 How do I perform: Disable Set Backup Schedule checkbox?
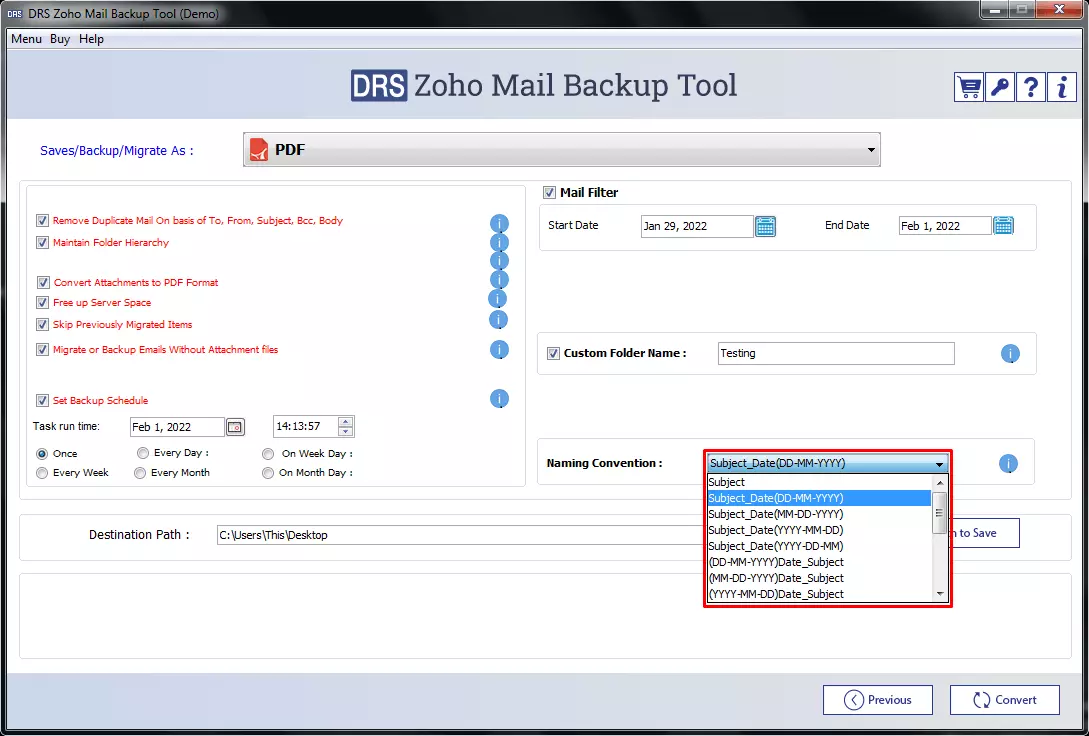(x=42, y=401)
